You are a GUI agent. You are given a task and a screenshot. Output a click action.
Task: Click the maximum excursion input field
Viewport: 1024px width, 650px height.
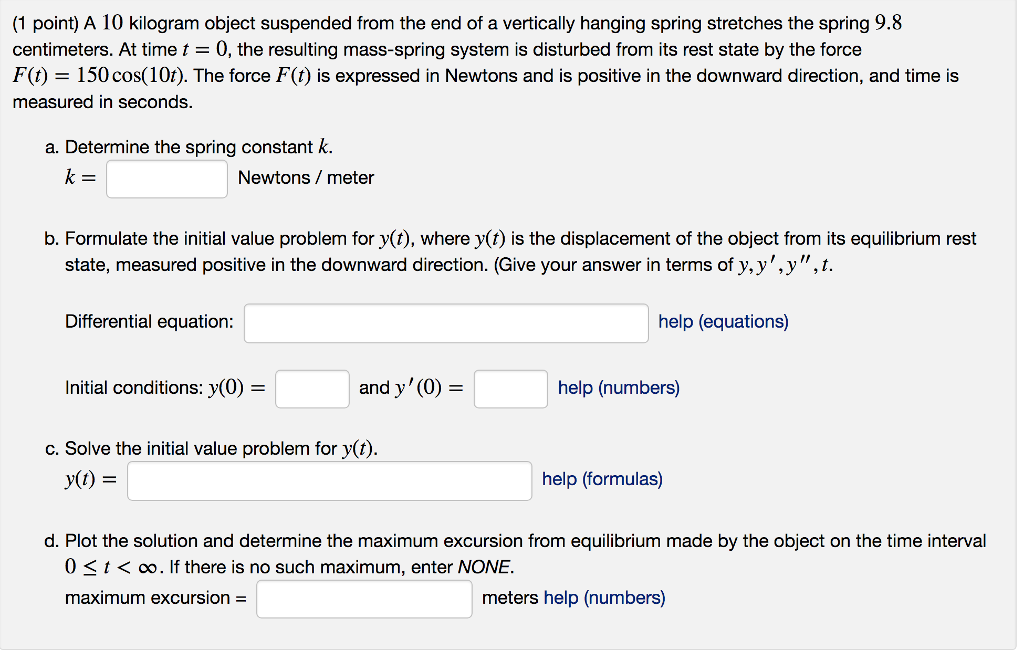point(364,598)
